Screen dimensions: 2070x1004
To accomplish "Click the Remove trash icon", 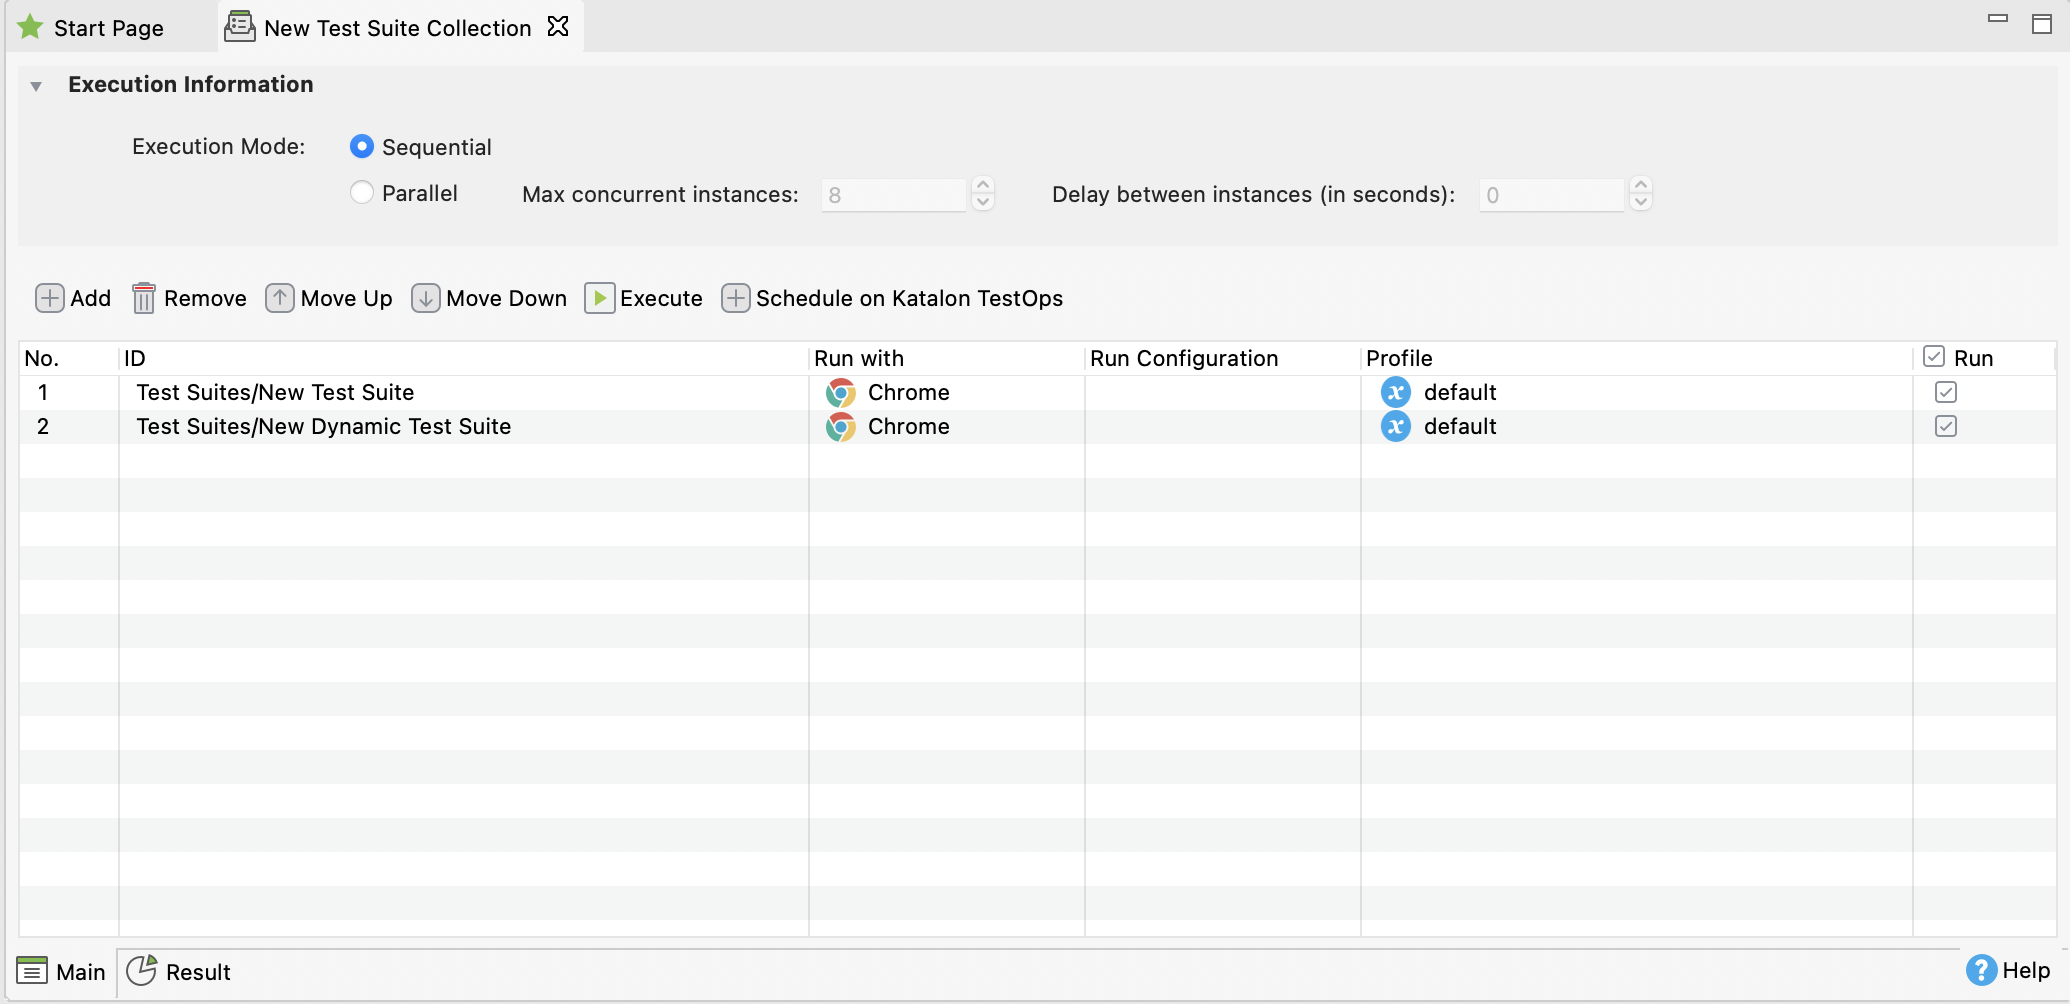I will click(143, 298).
